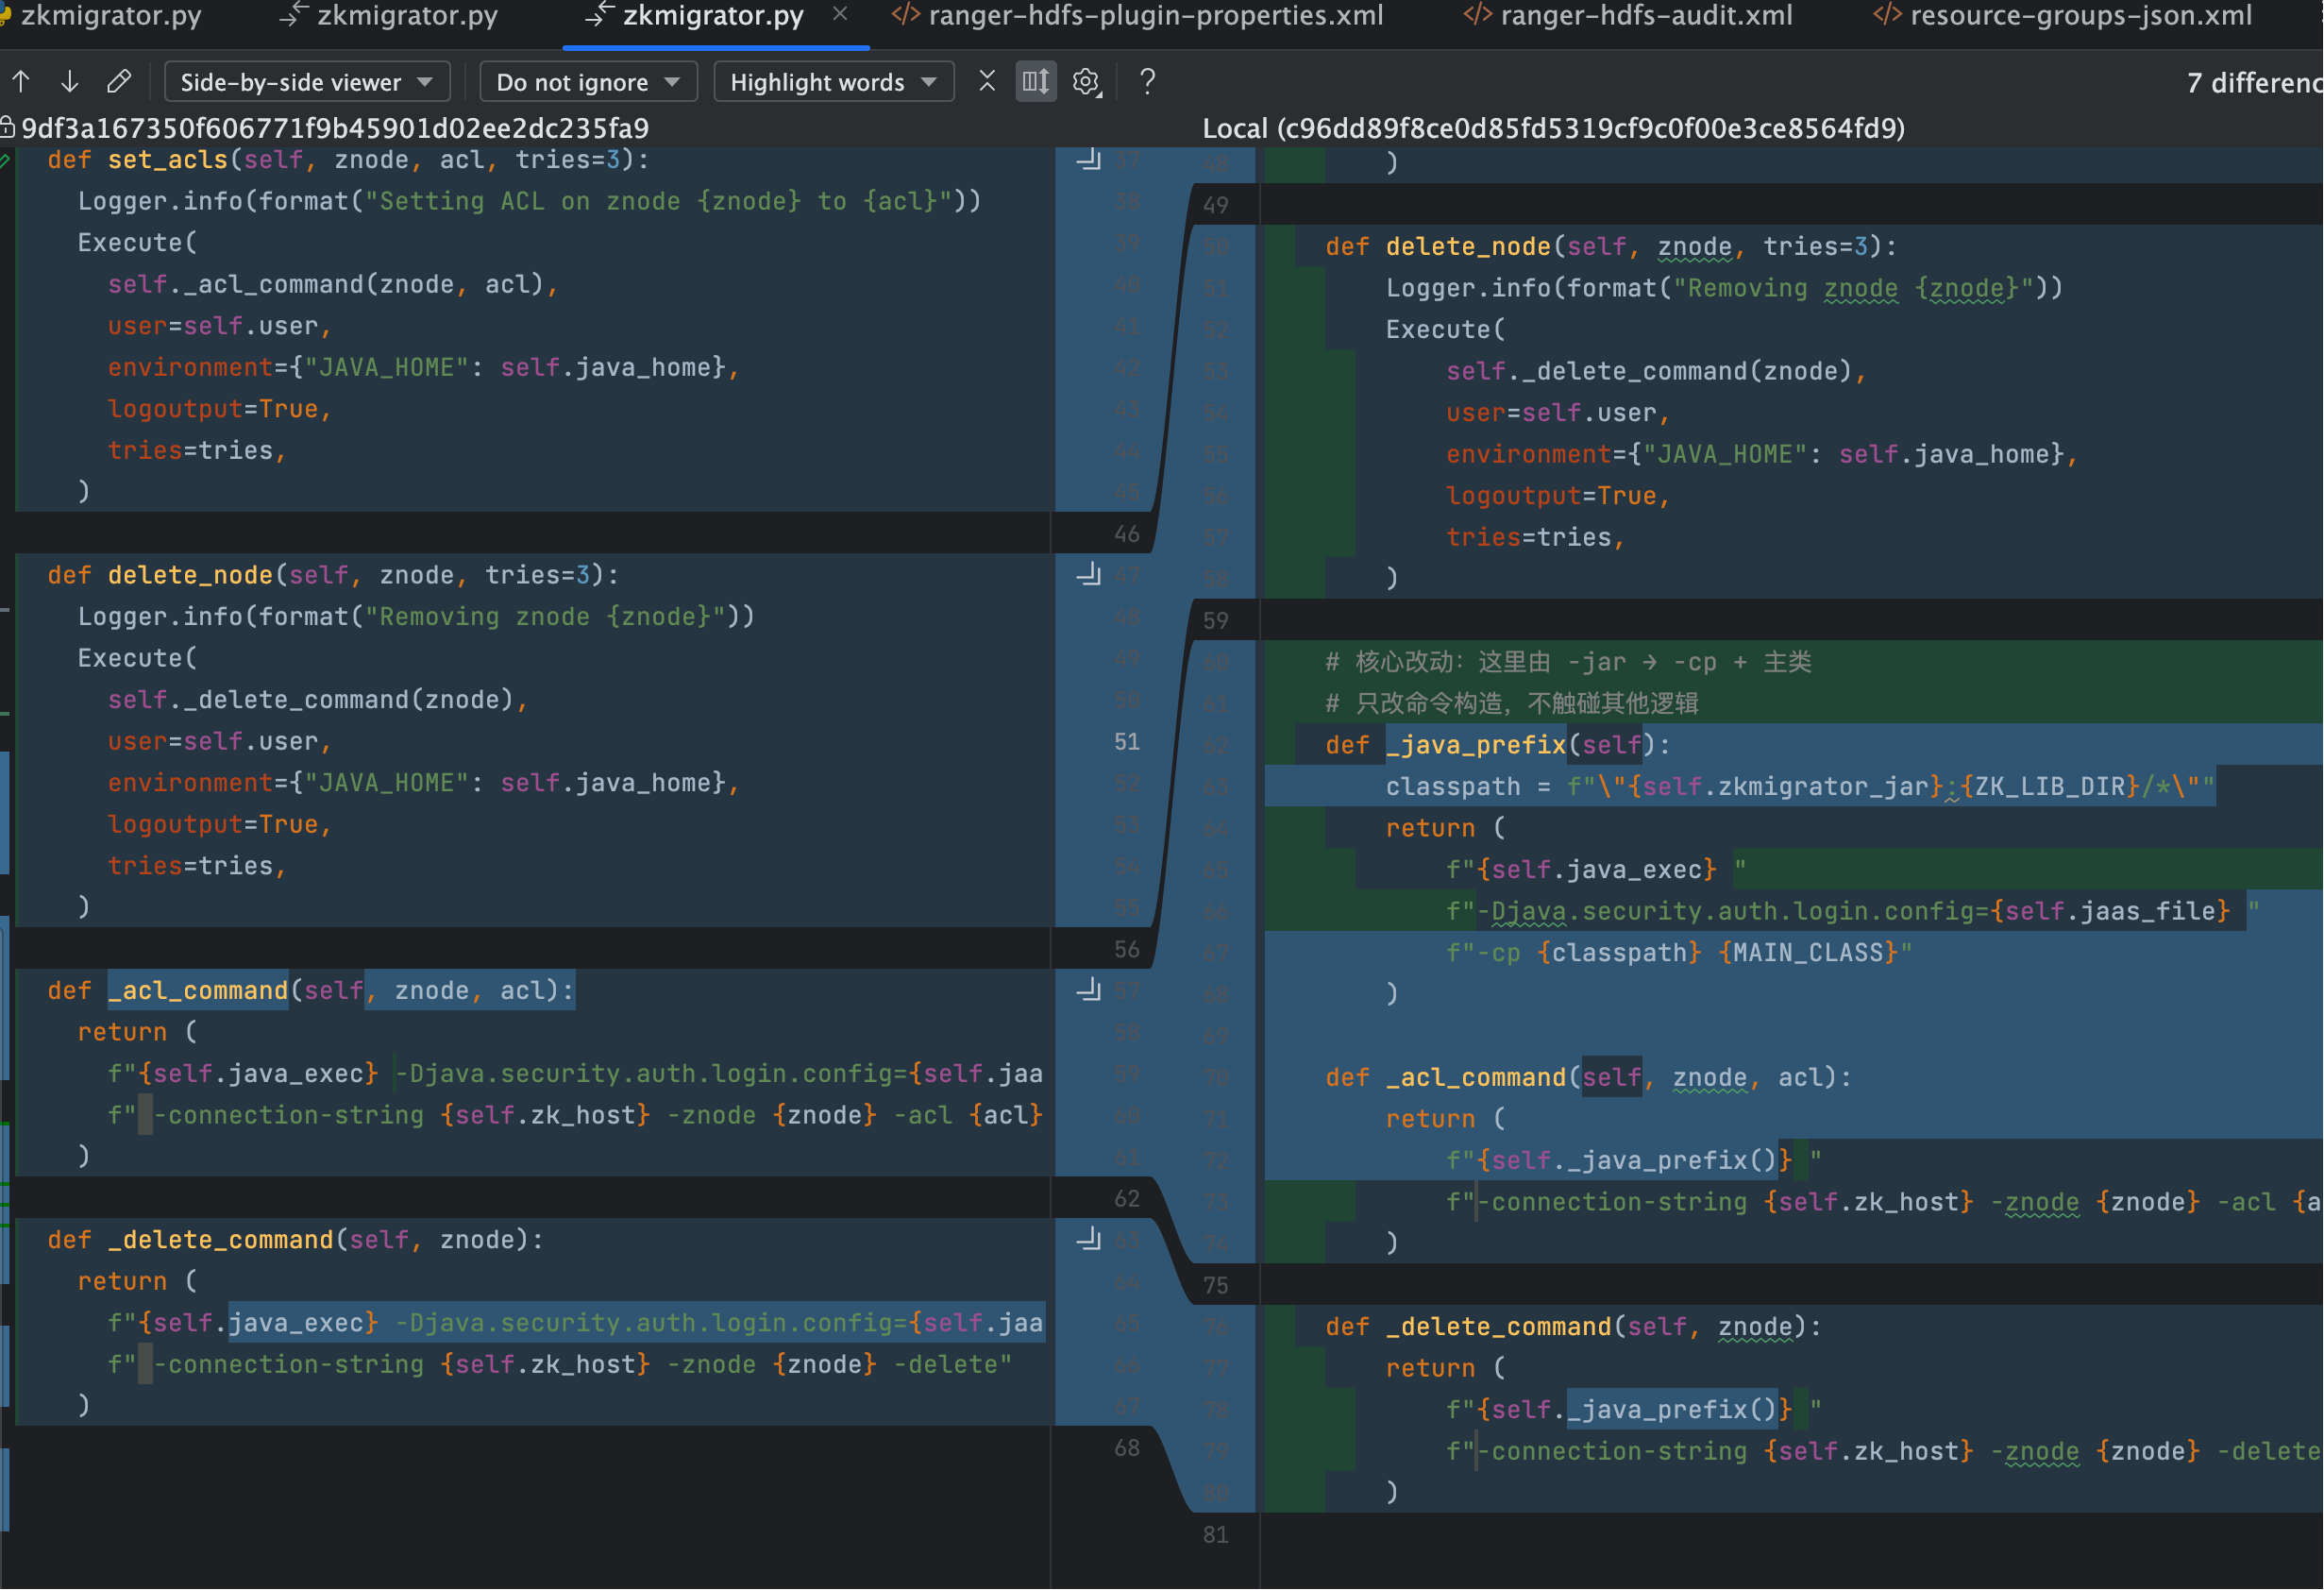Screen dimensions: 2324x1590
Task: Click the lock icon beside revision hash
Action: click(x=7, y=128)
